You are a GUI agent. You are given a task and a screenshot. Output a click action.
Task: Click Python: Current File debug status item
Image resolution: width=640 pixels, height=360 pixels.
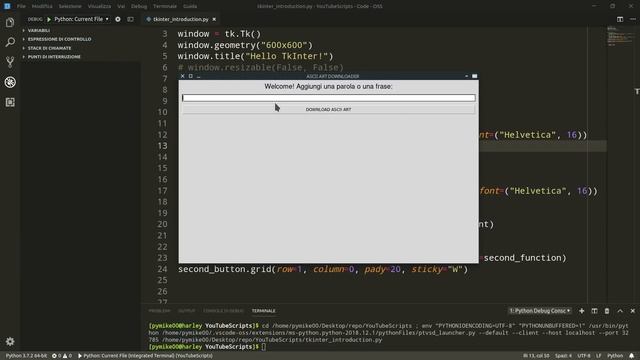(145, 356)
